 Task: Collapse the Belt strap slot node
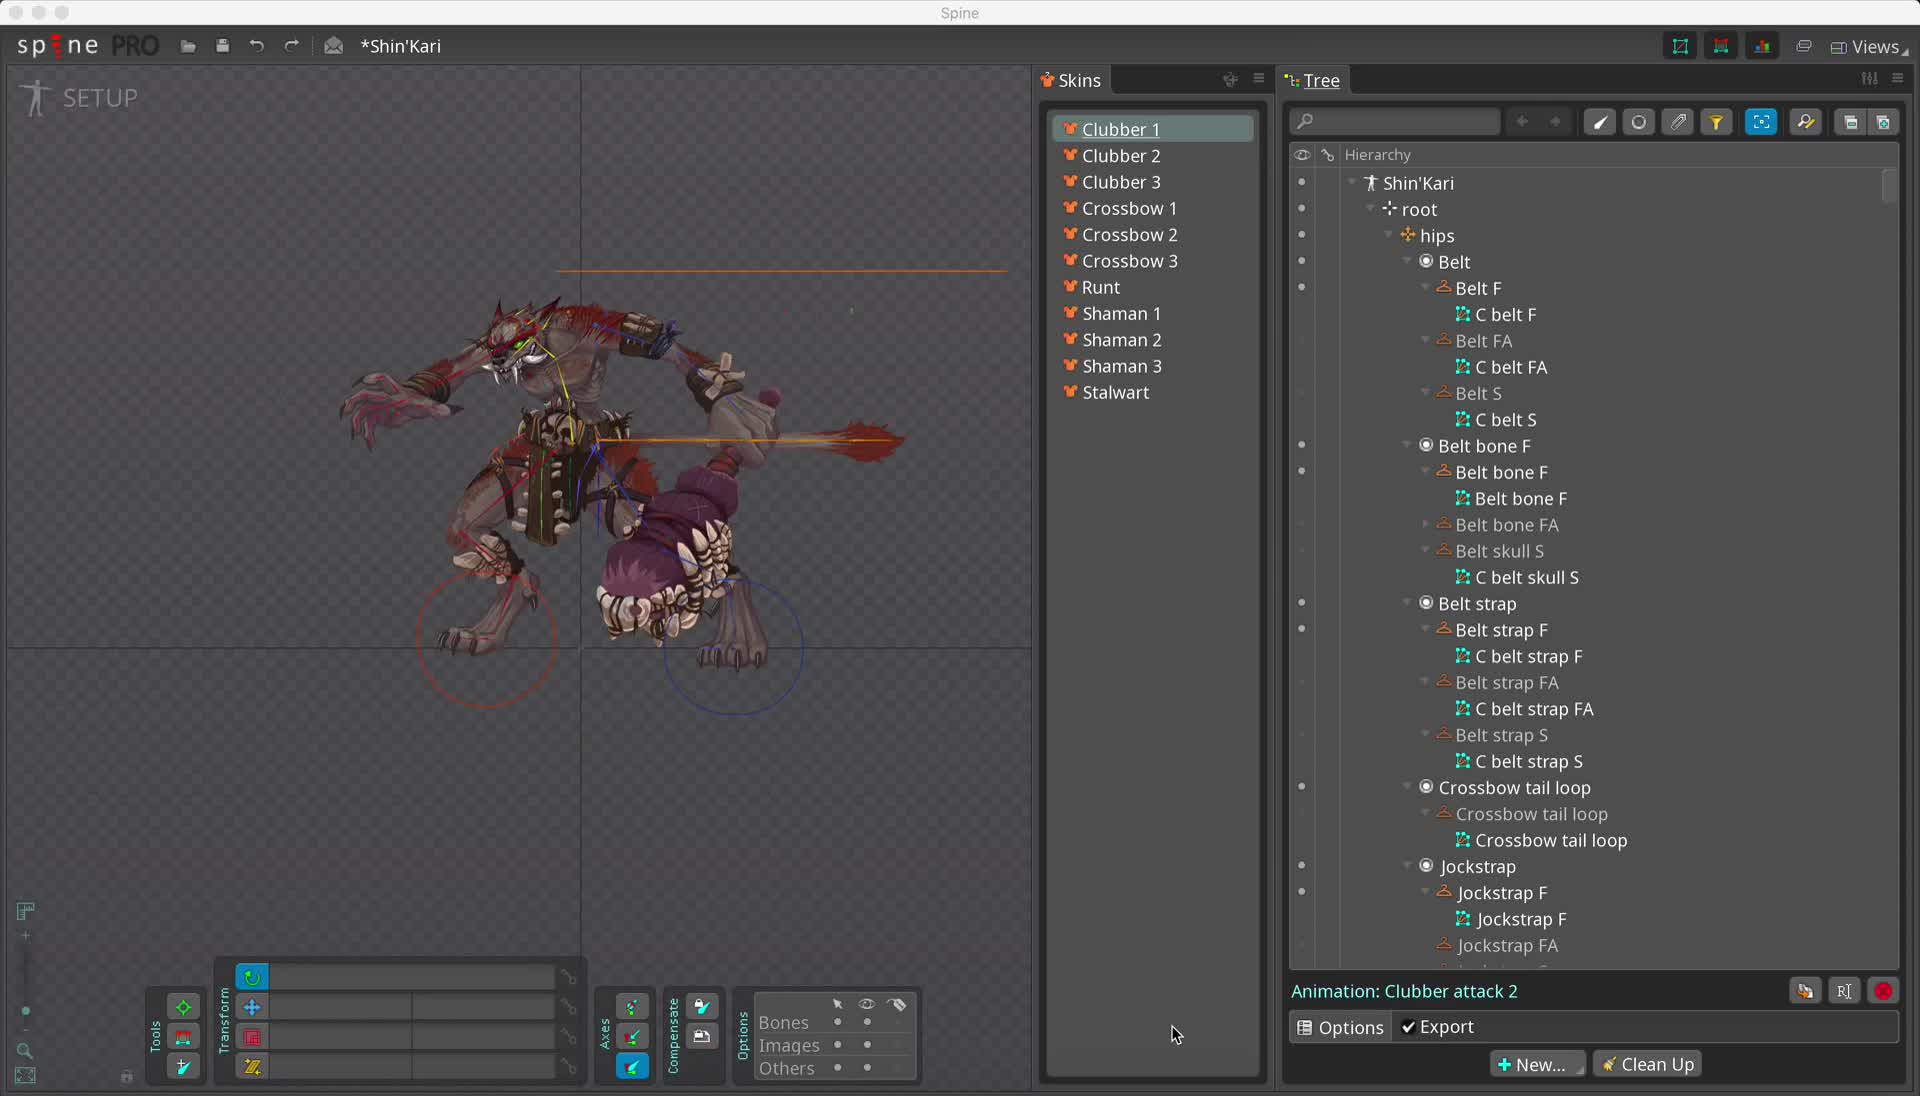click(1407, 603)
